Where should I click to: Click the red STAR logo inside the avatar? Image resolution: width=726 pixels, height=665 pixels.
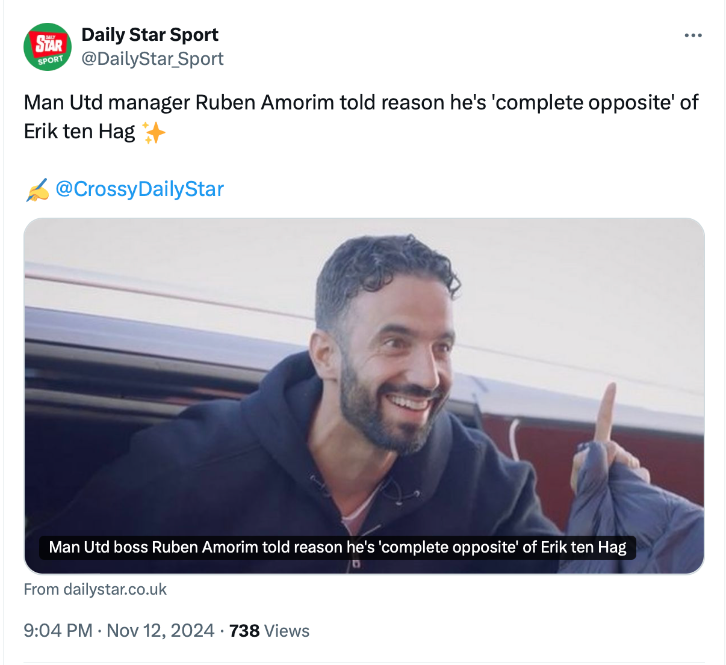pyautogui.click(x=47, y=43)
